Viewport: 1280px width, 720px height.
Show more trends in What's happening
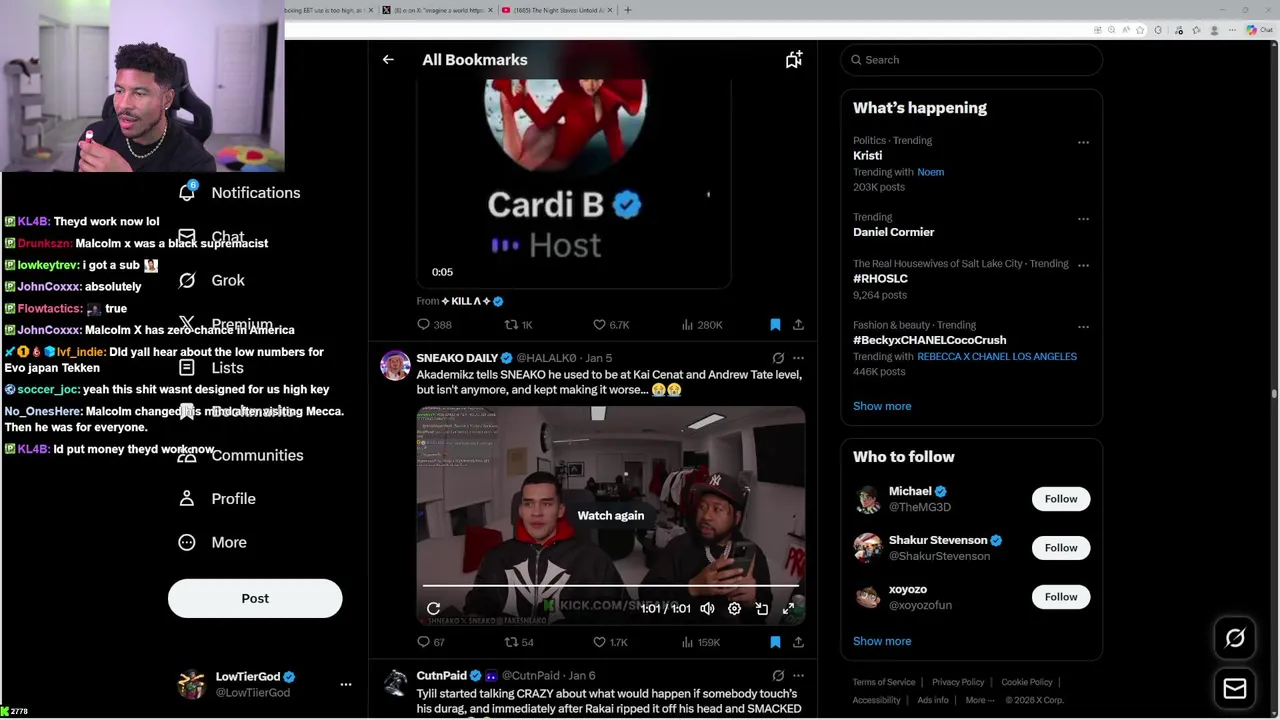[x=882, y=406]
